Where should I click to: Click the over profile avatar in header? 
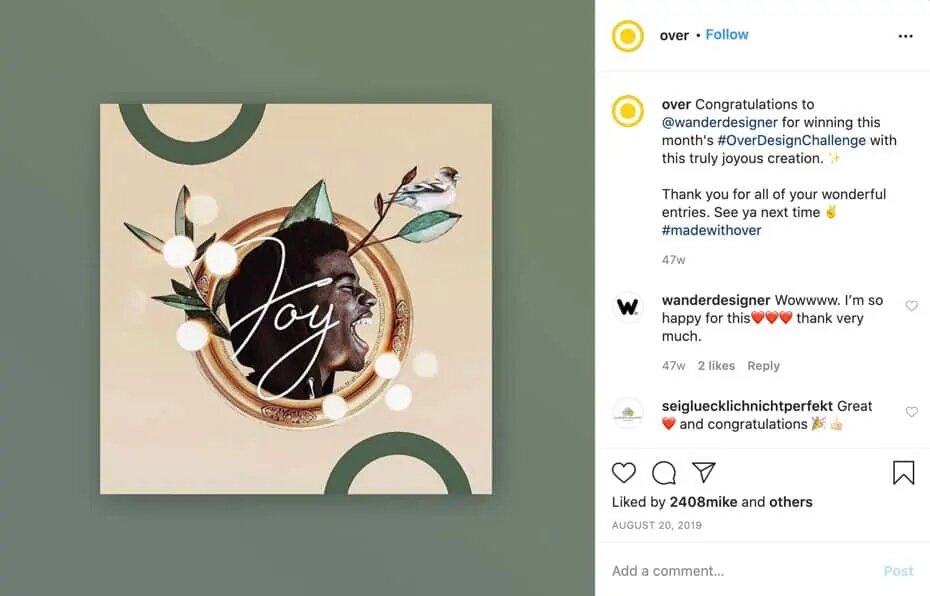coord(628,36)
